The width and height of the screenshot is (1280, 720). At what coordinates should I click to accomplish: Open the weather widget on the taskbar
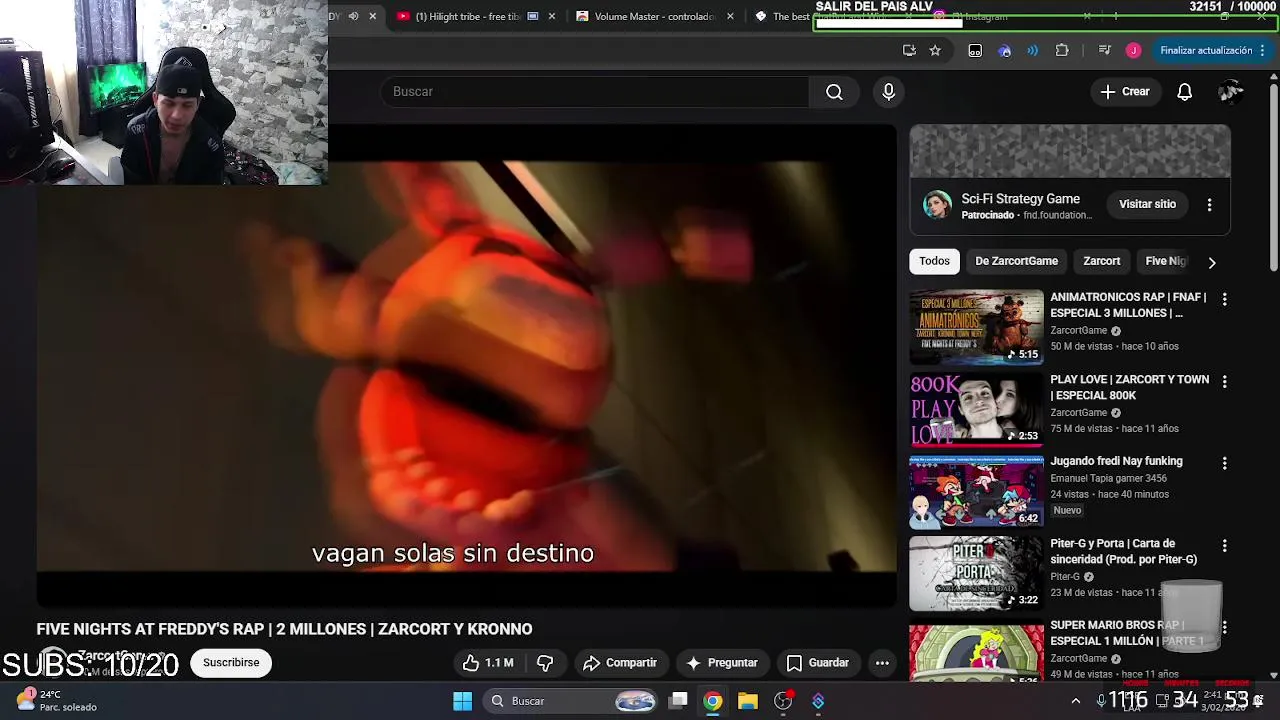coord(56,700)
